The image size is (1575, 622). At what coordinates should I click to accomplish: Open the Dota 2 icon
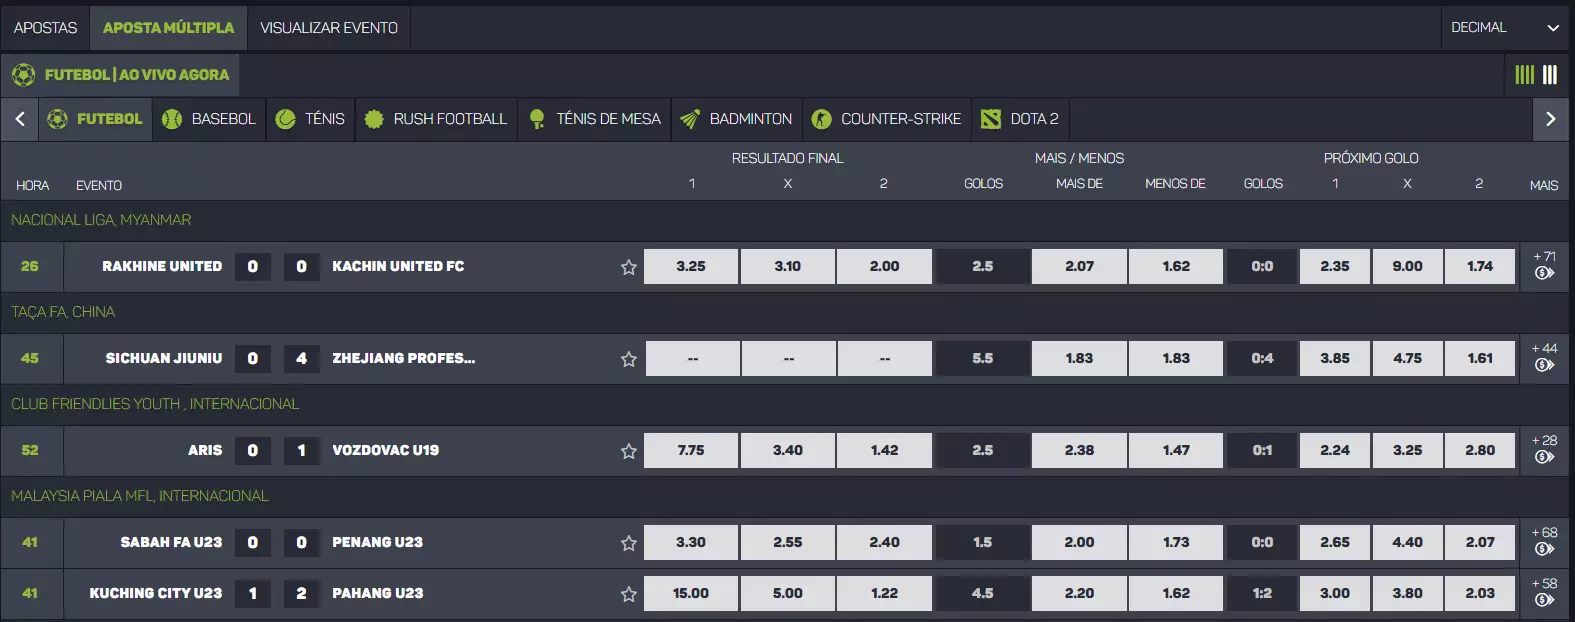pyautogui.click(x=991, y=119)
